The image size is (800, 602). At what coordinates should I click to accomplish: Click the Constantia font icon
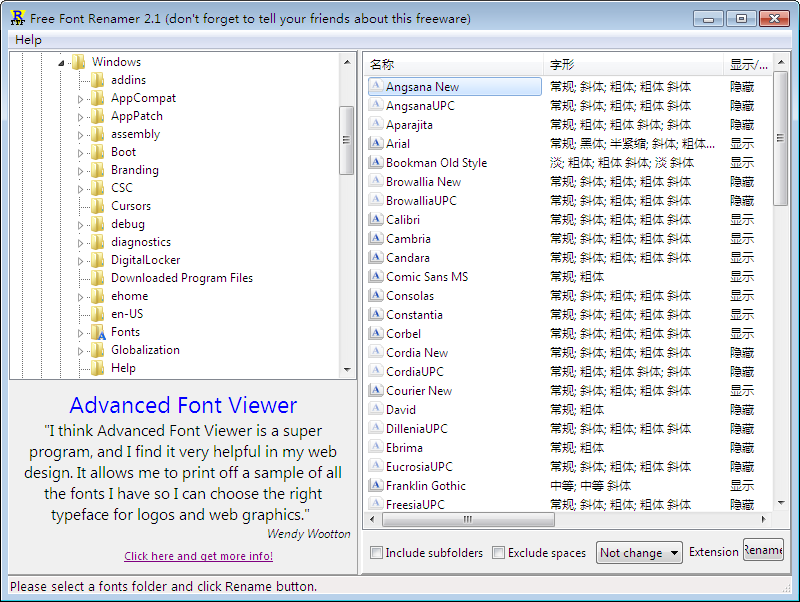tap(376, 314)
